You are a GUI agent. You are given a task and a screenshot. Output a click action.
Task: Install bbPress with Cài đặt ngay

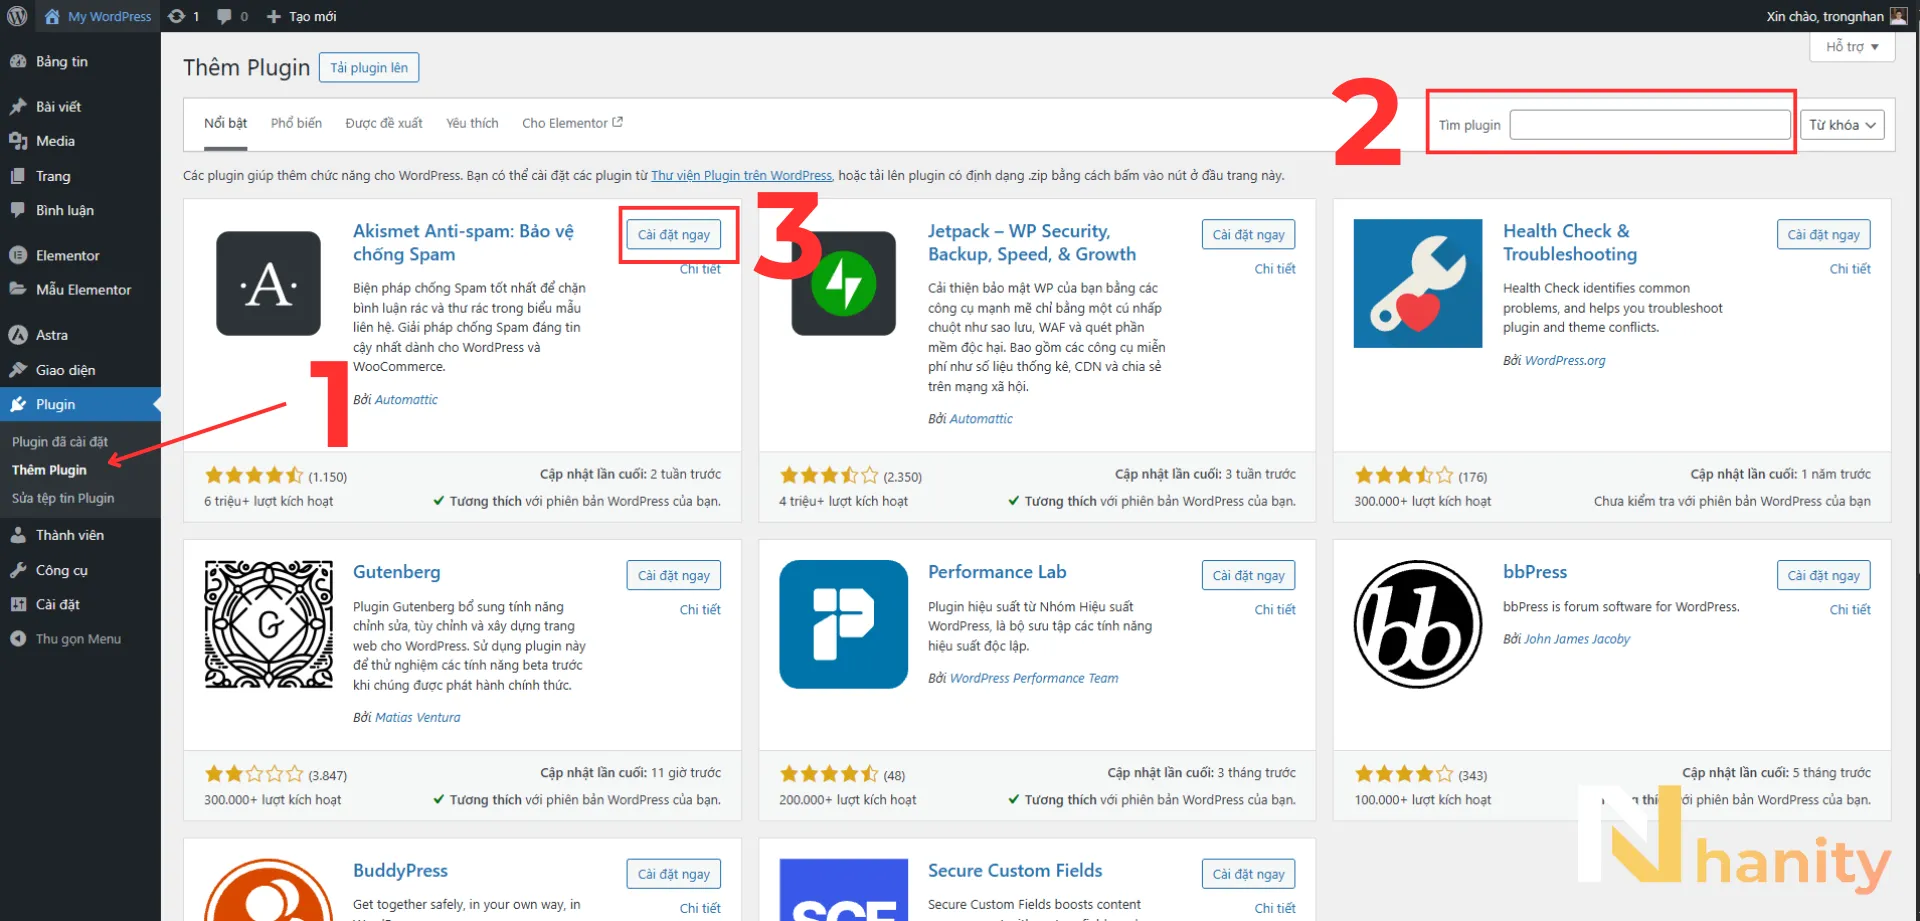click(1823, 575)
